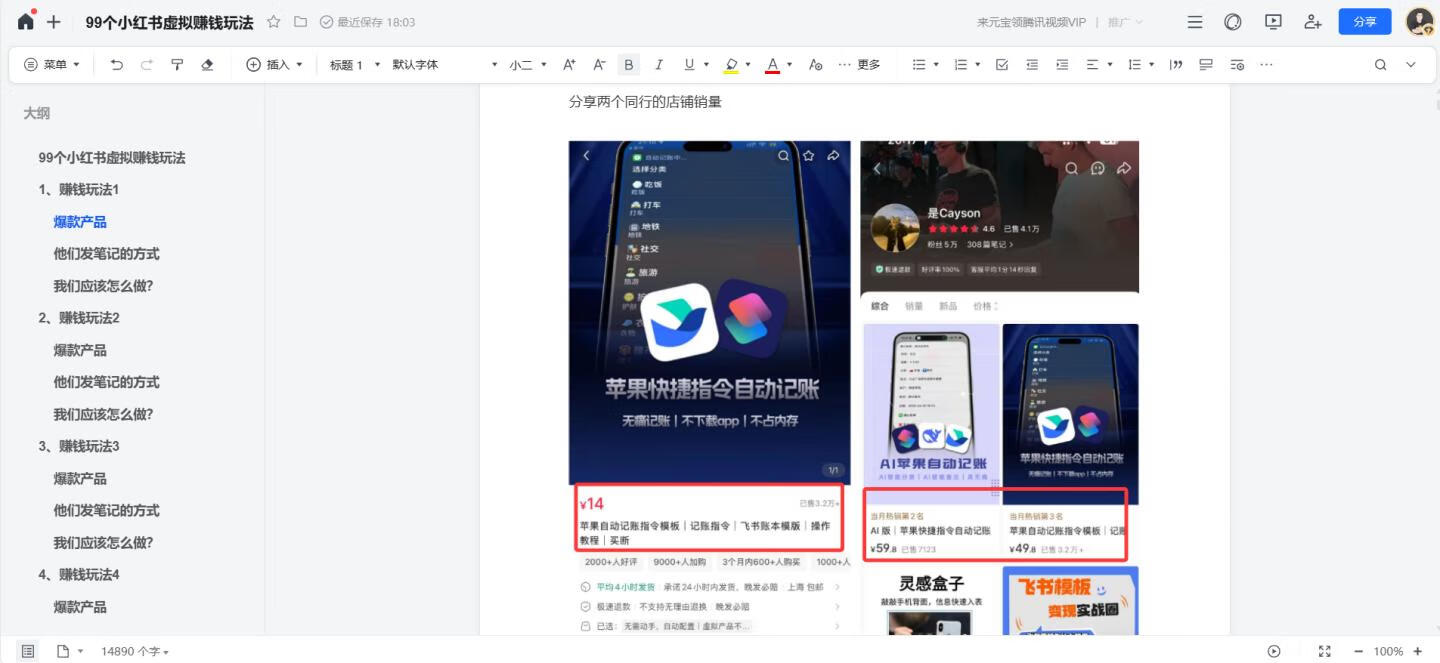The image size is (1440, 663).
Task: Click the blue 分享 share button
Action: (x=1364, y=21)
